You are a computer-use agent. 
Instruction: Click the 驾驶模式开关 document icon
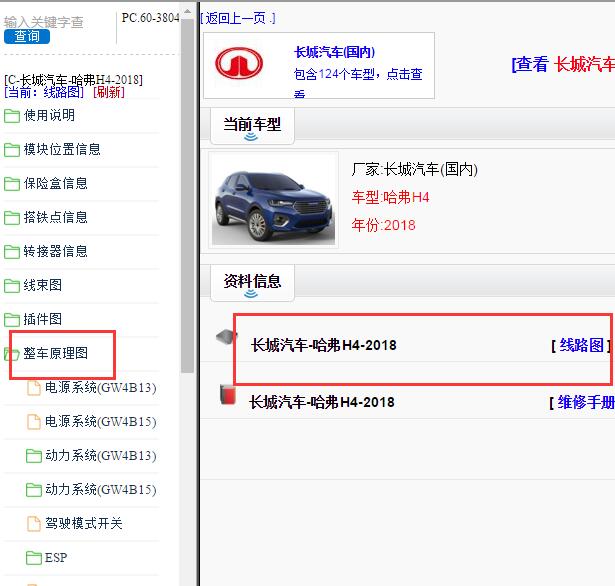click(34, 524)
